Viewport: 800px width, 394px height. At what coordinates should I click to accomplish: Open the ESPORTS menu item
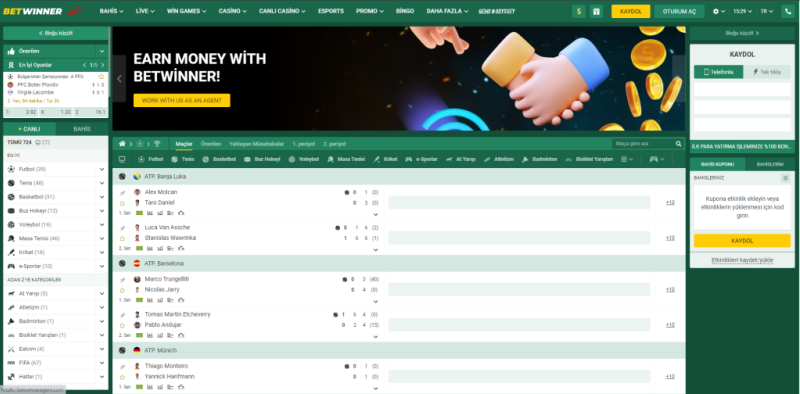(x=331, y=11)
